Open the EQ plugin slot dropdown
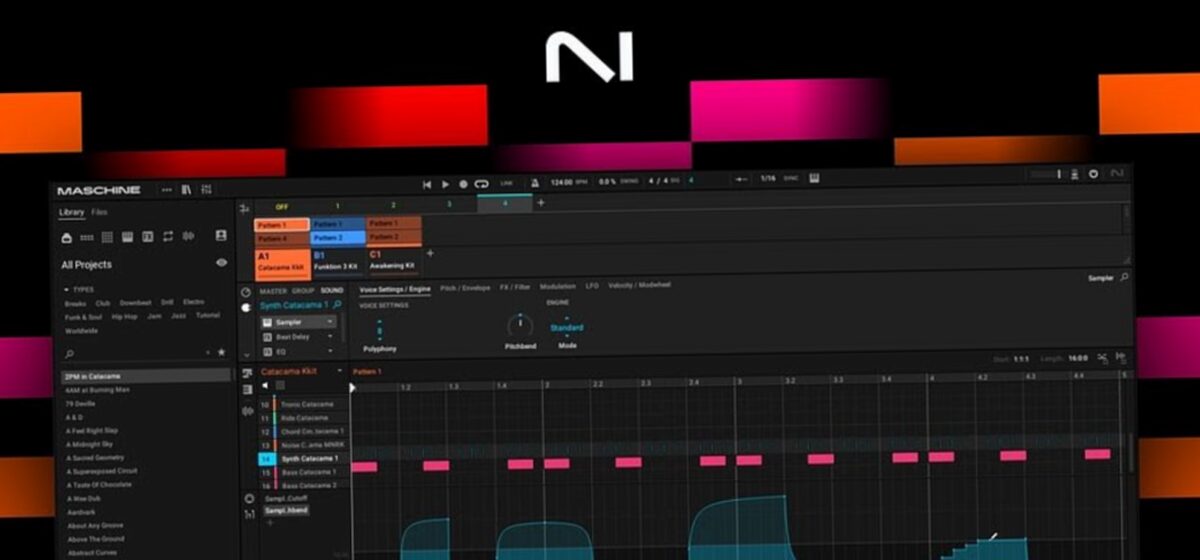Viewport: 1200px width, 560px height. pyautogui.click(x=330, y=352)
